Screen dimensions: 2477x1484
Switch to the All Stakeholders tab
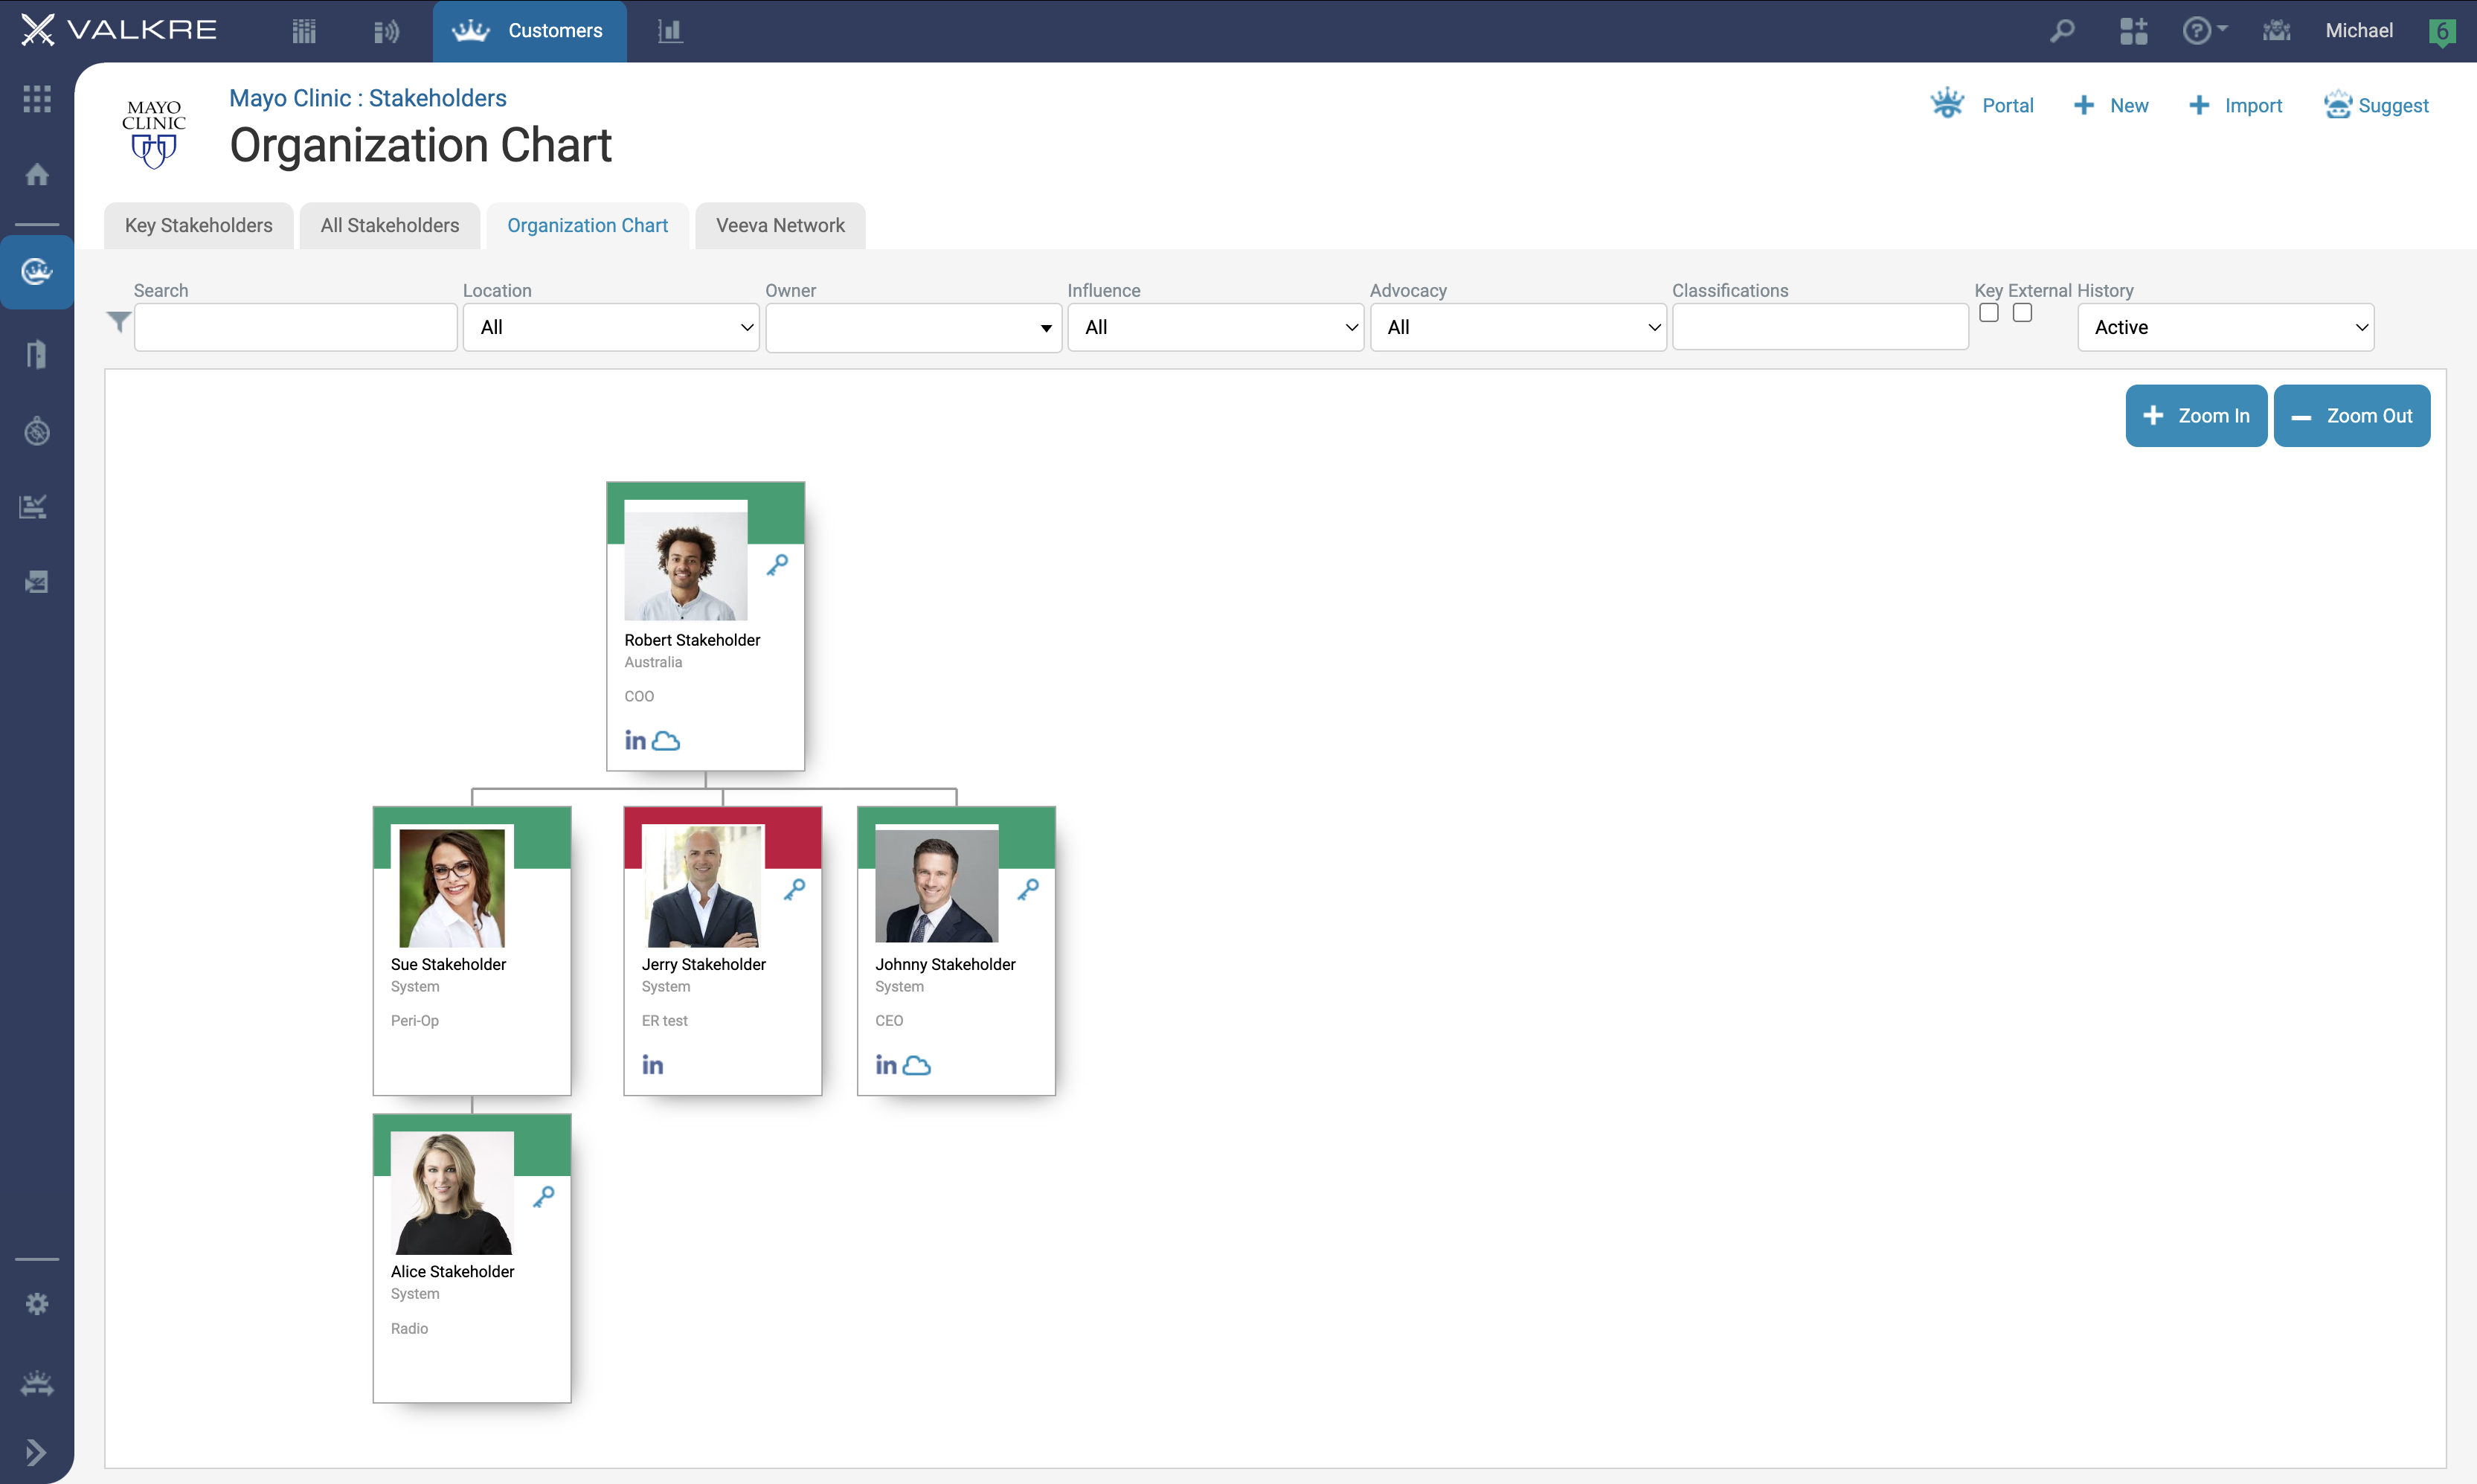click(x=390, y=226)
